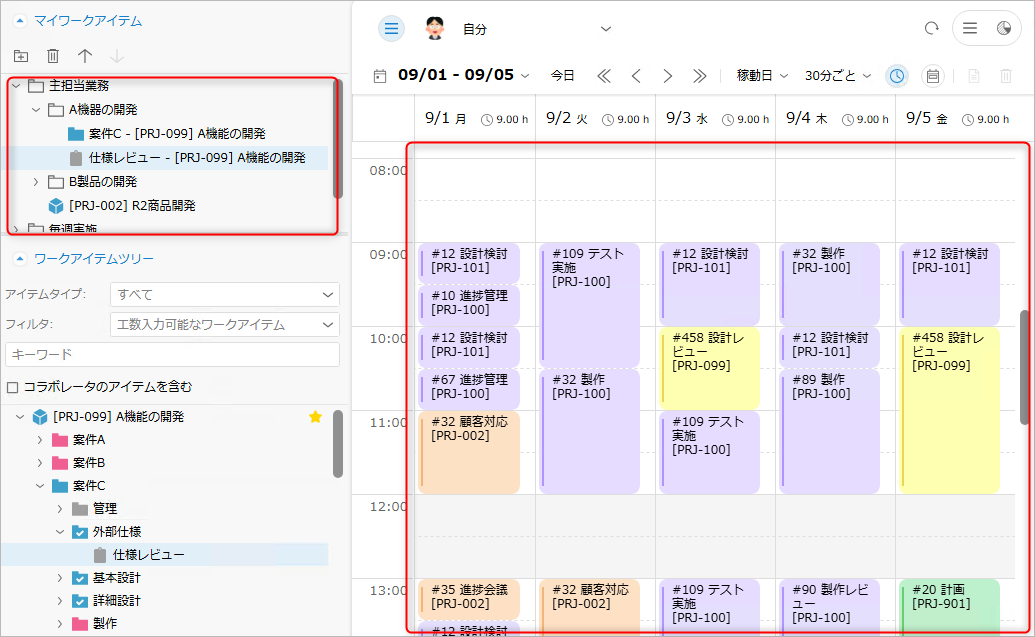Open the 30分ごと interval dropdown
This screenshot has height=637, width=1035.
[x=838, y=76]
